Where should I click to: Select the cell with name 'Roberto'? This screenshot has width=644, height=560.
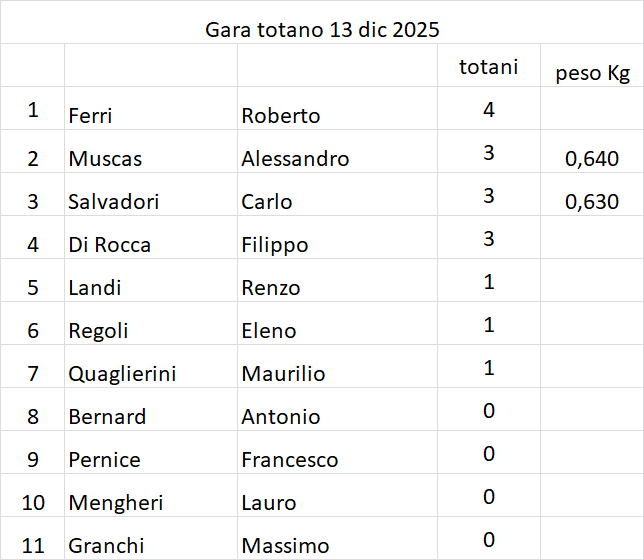tap(281, 115)
